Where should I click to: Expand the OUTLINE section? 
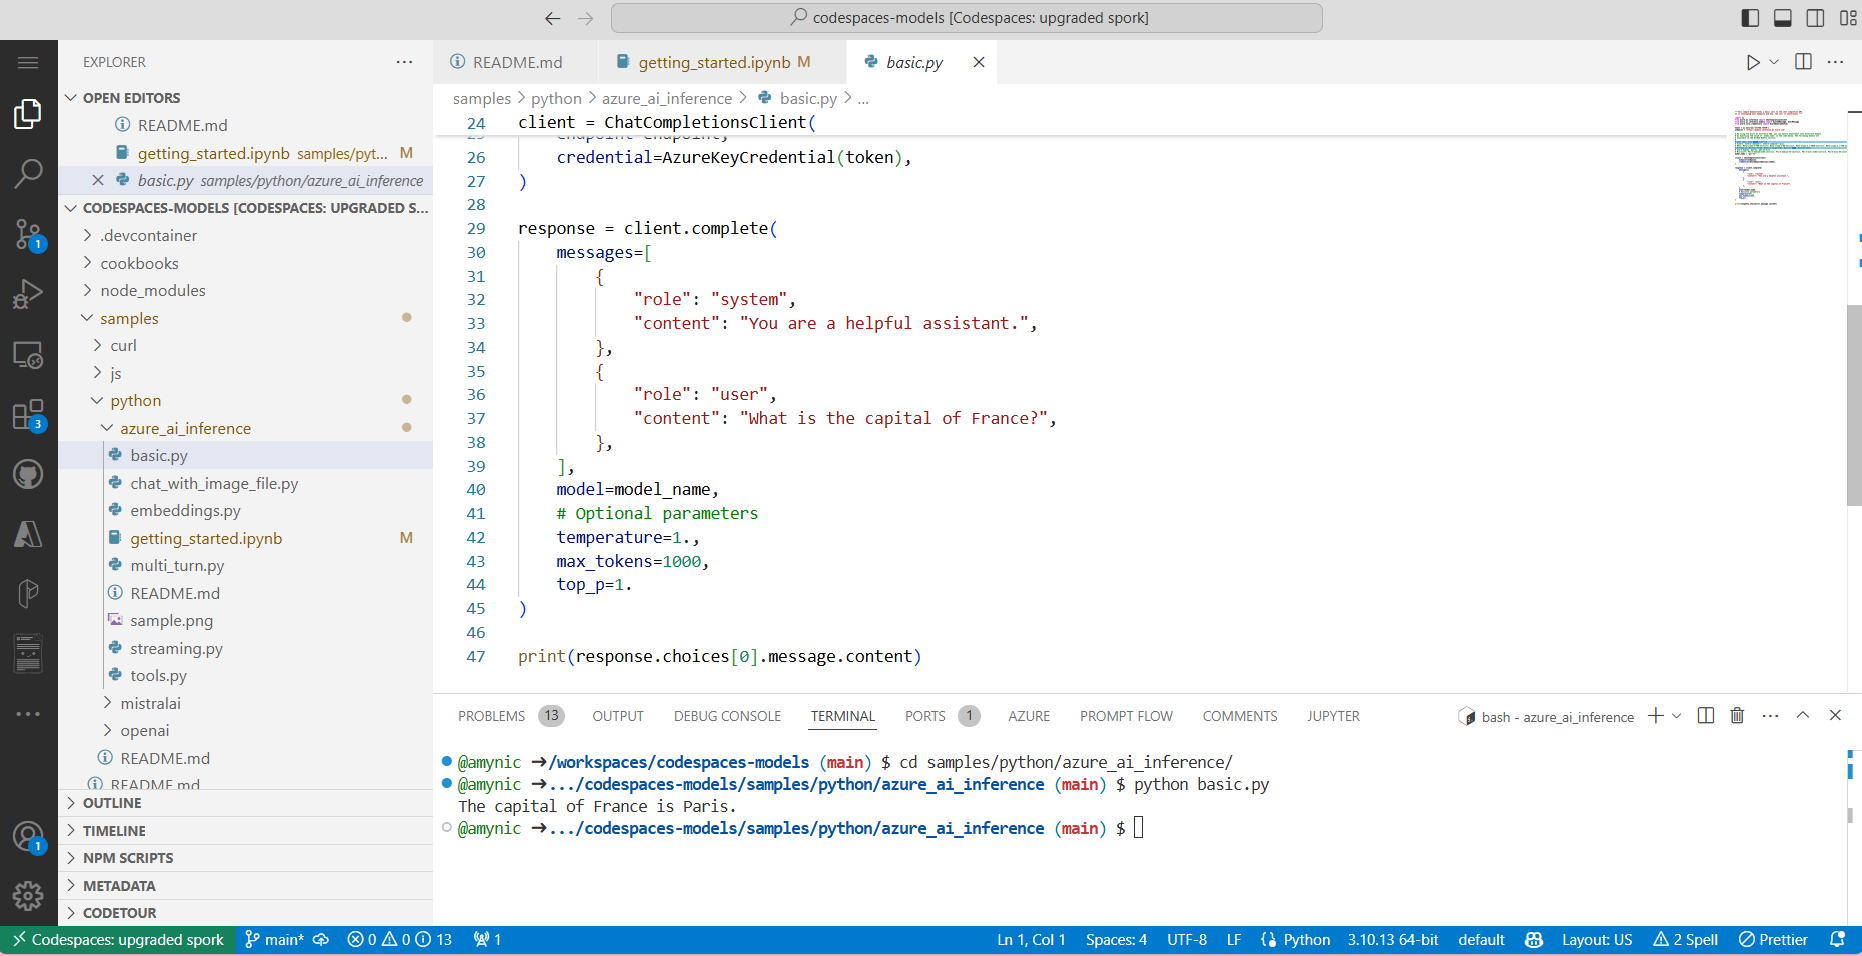tap(112, 803)
